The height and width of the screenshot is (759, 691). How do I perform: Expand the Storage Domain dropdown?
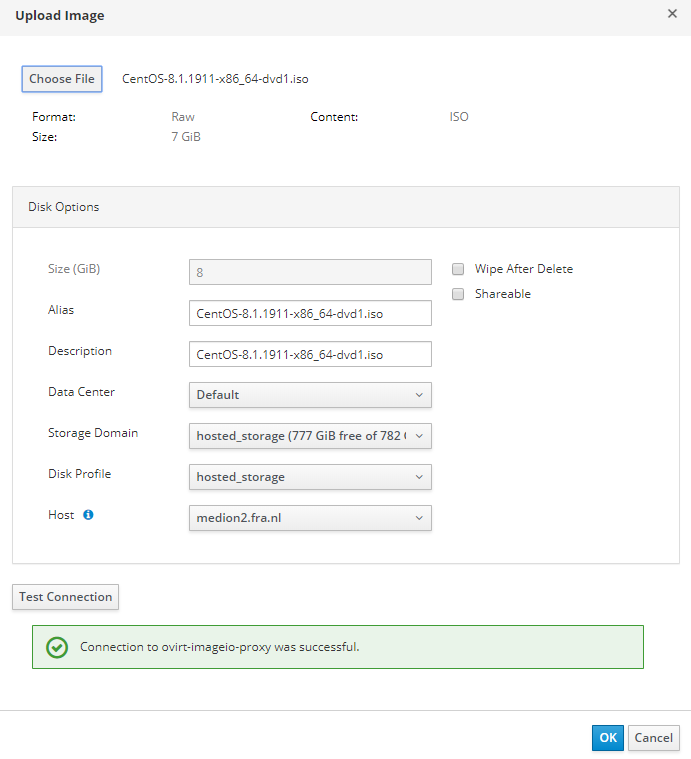point(310,436)
